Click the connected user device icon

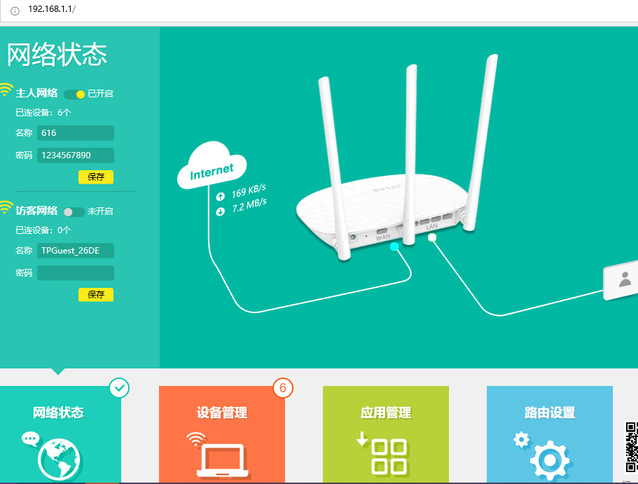[621, 280]
